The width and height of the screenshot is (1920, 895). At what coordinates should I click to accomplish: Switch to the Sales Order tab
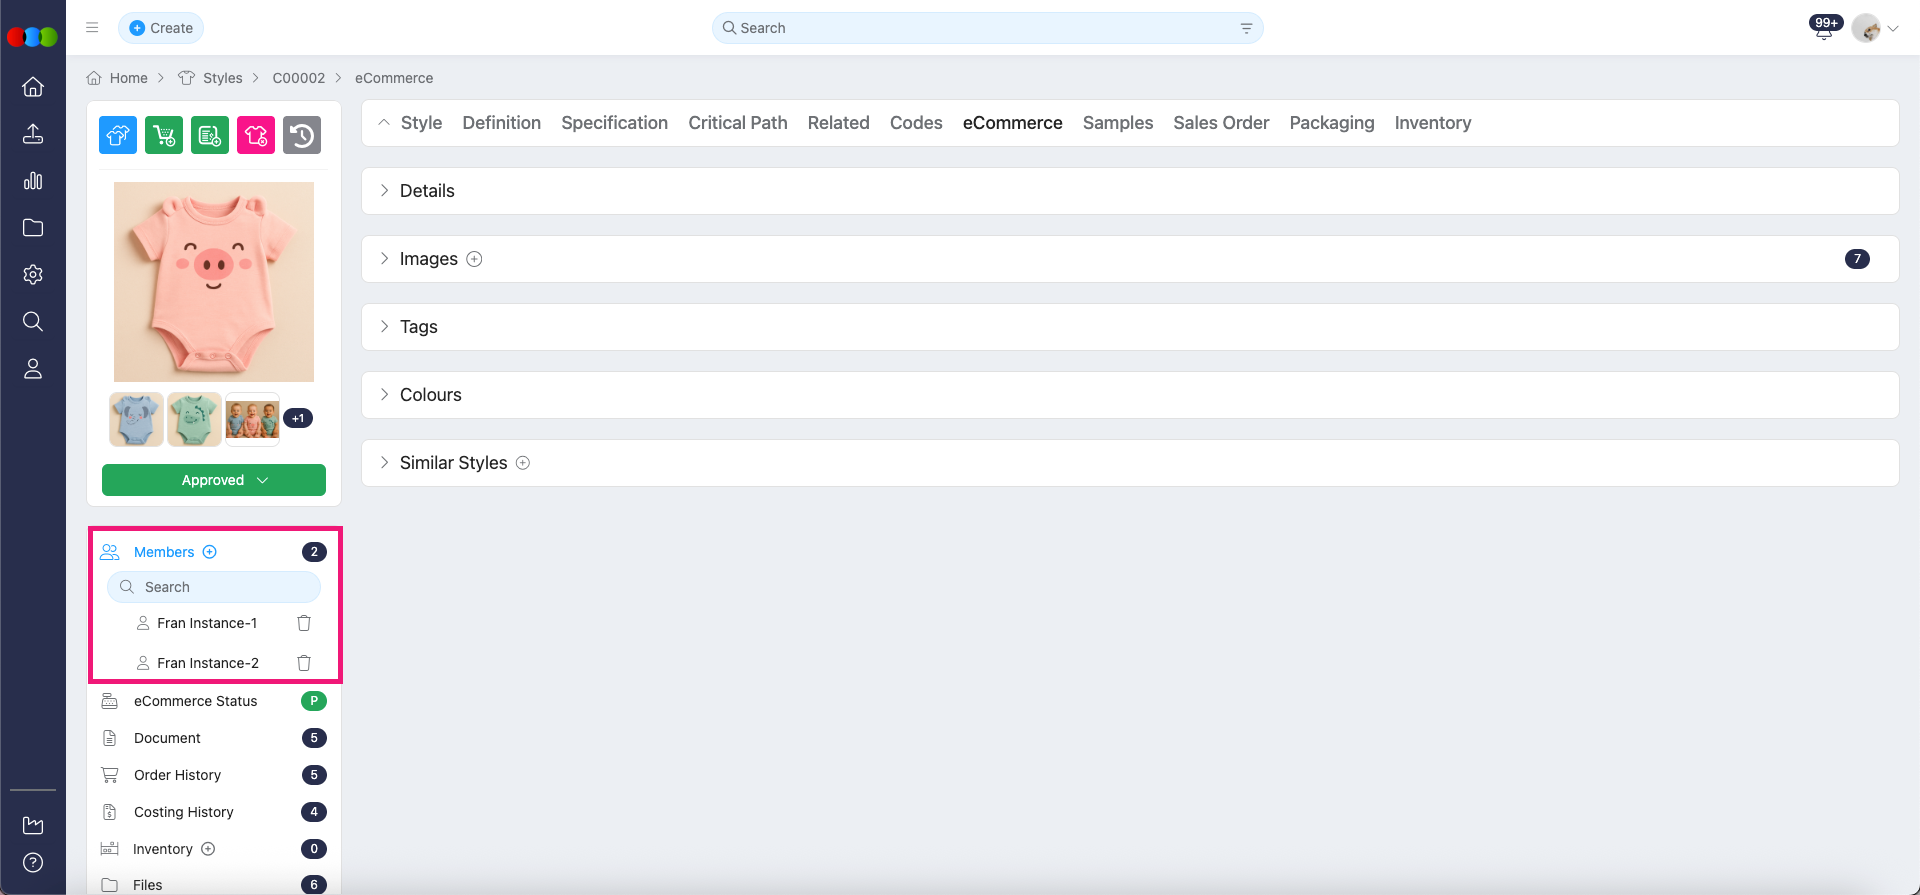coord(1220,123)
